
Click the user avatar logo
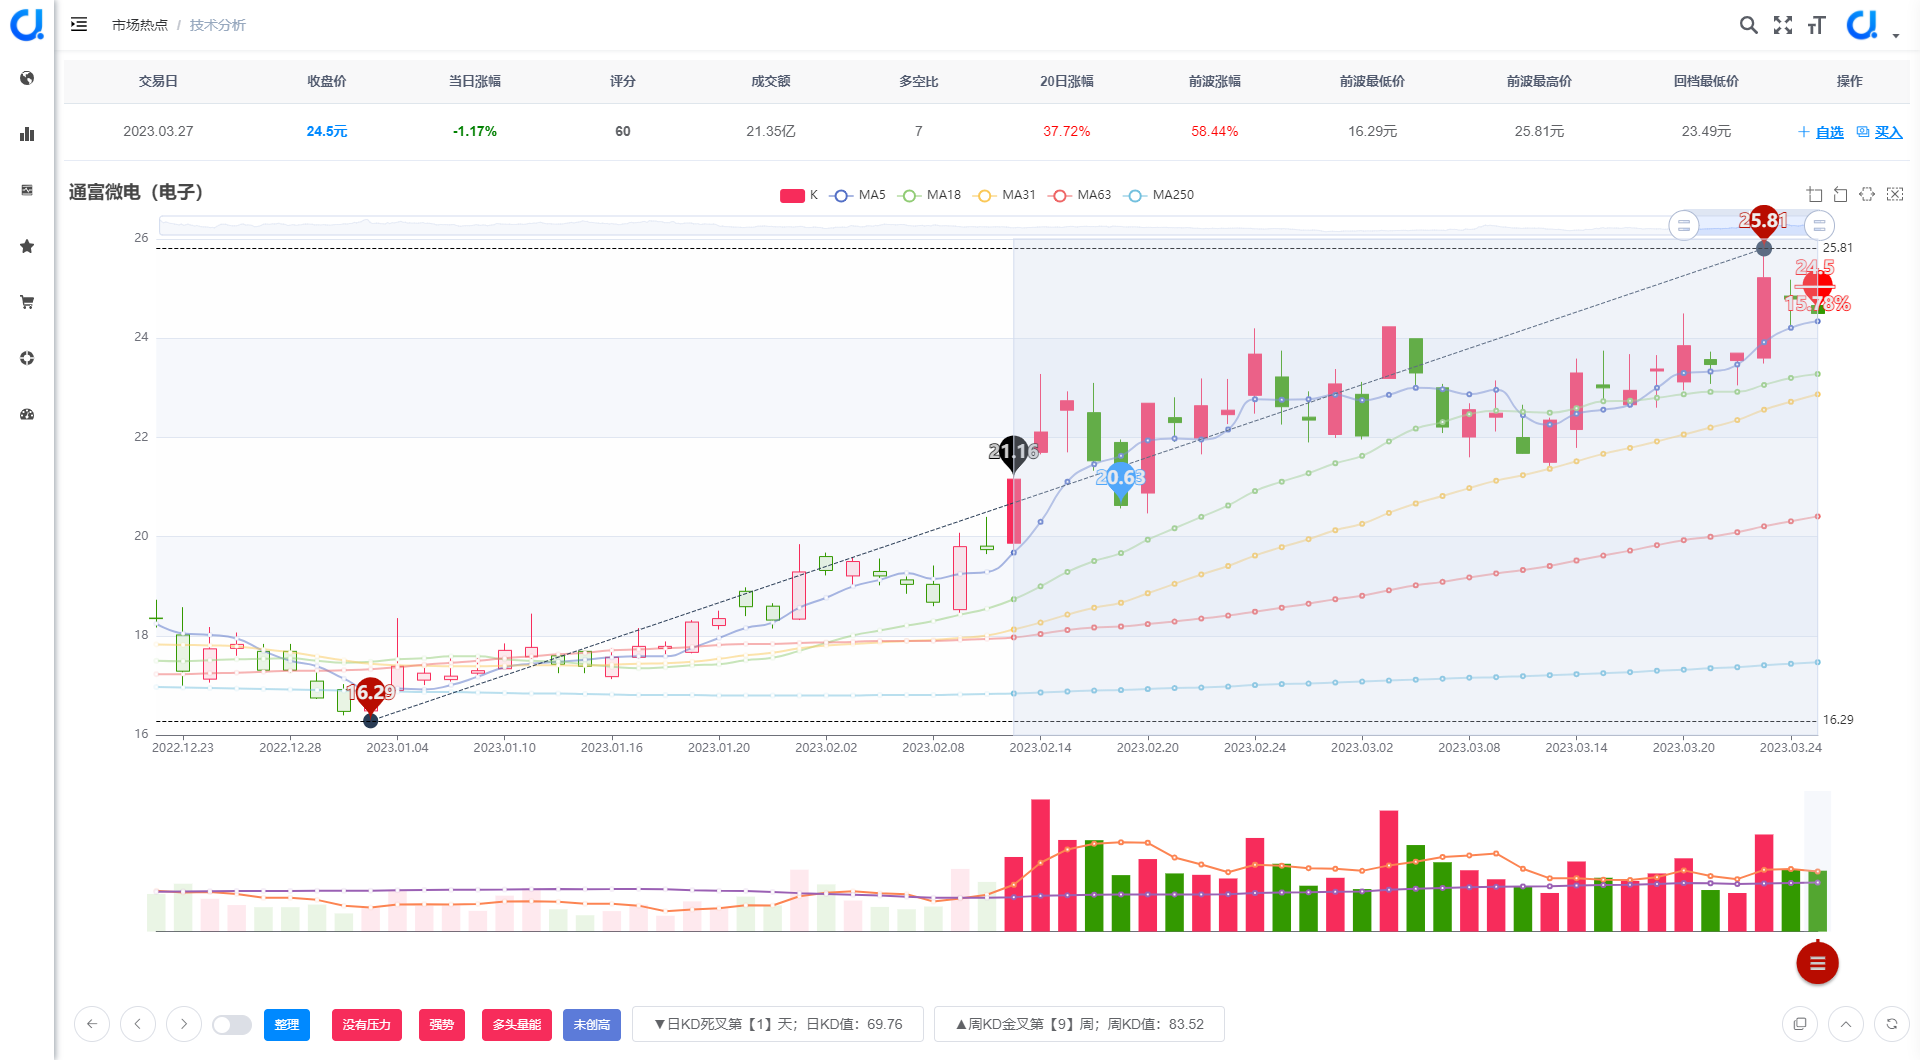(1862, 24)
